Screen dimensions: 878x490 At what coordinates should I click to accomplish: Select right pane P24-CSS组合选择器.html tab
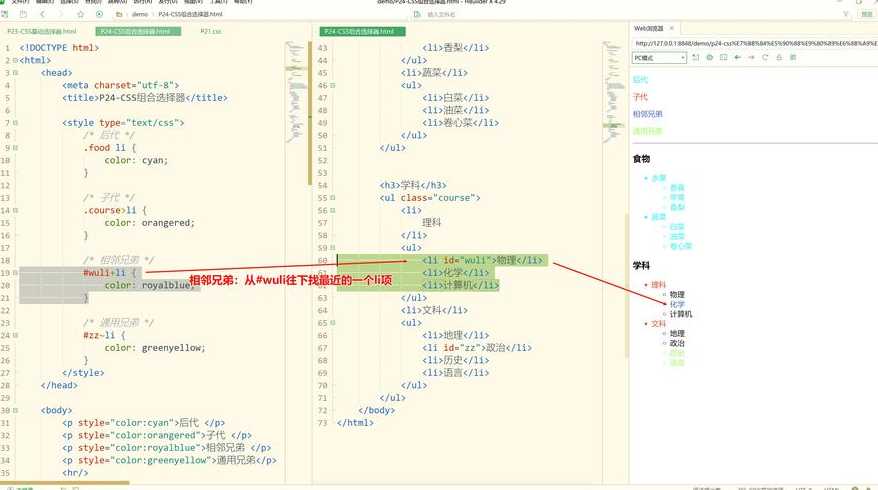pyautogui.click(x=363, y=31)
